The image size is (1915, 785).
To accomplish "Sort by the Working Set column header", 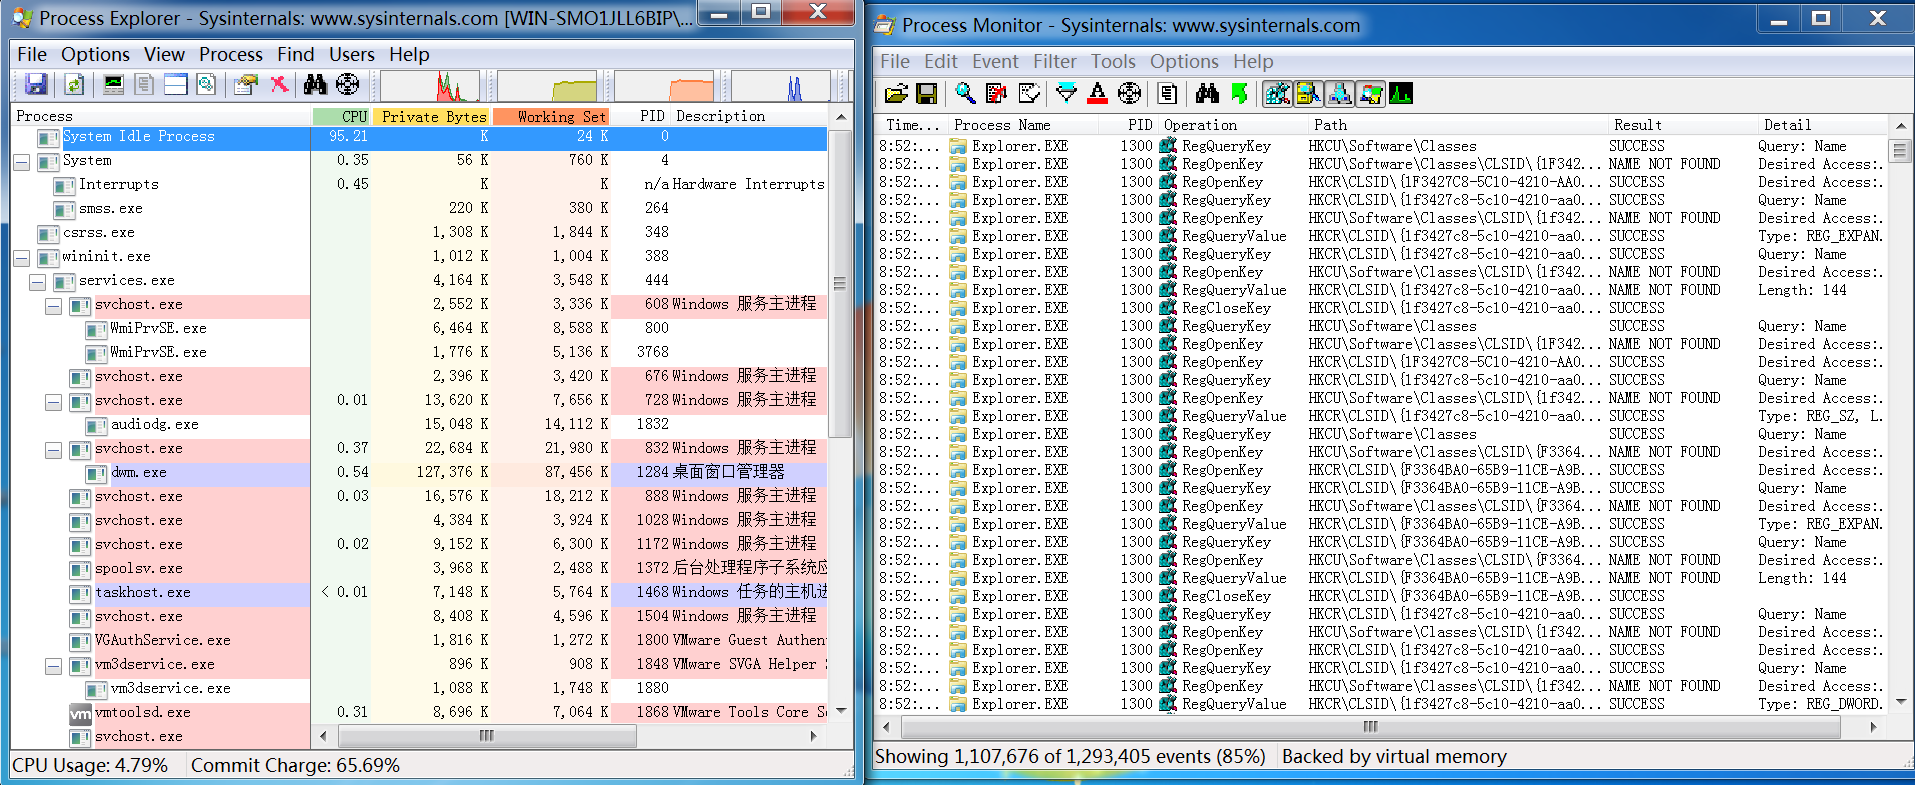I will (551, 116).
